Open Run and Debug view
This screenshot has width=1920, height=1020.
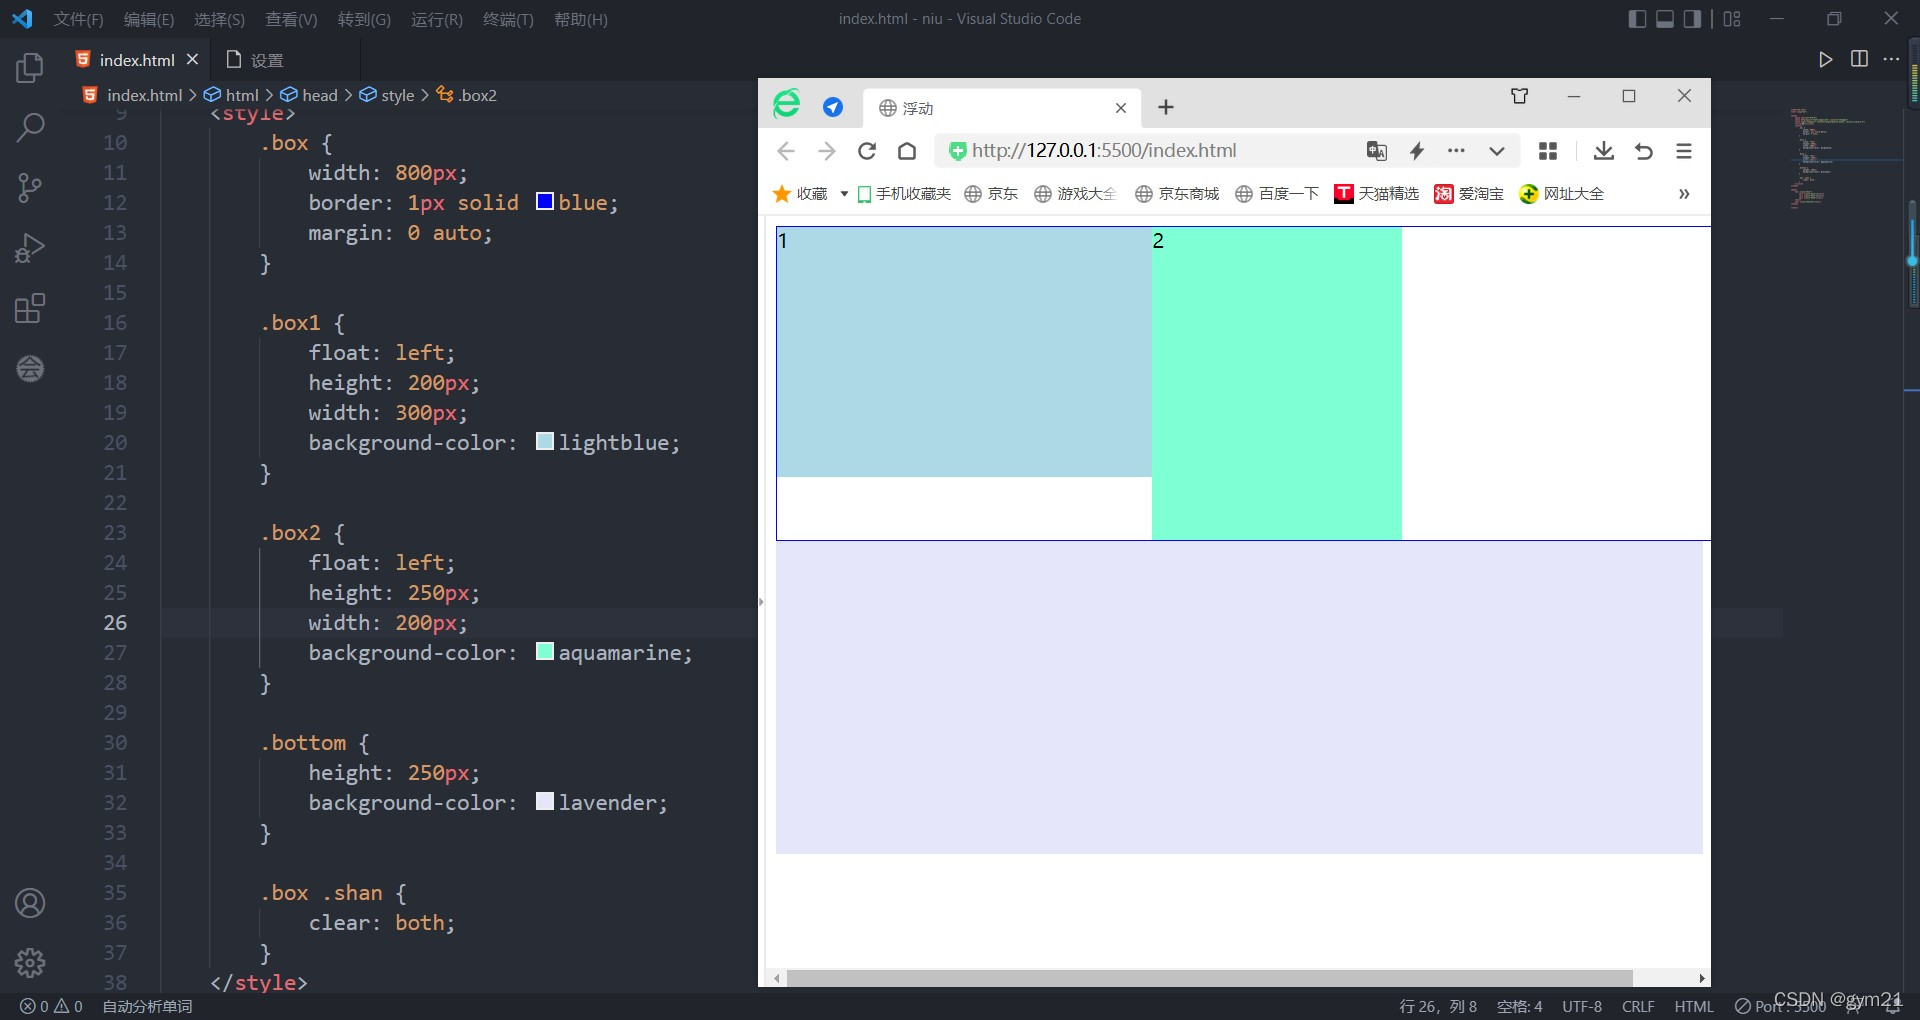point(30,248)
